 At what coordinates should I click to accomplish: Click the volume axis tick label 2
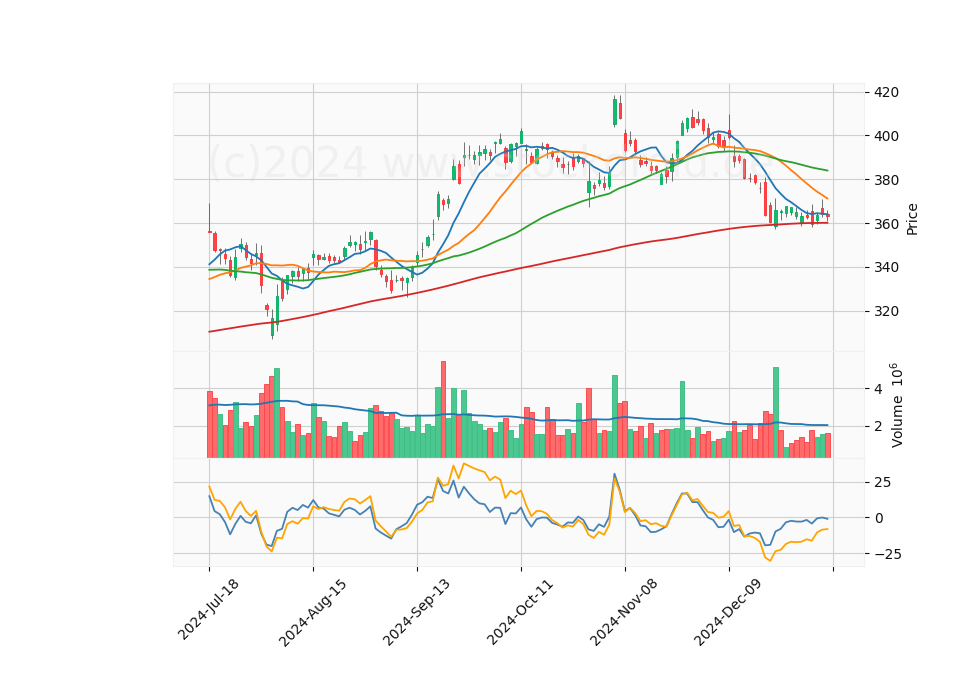879,427
